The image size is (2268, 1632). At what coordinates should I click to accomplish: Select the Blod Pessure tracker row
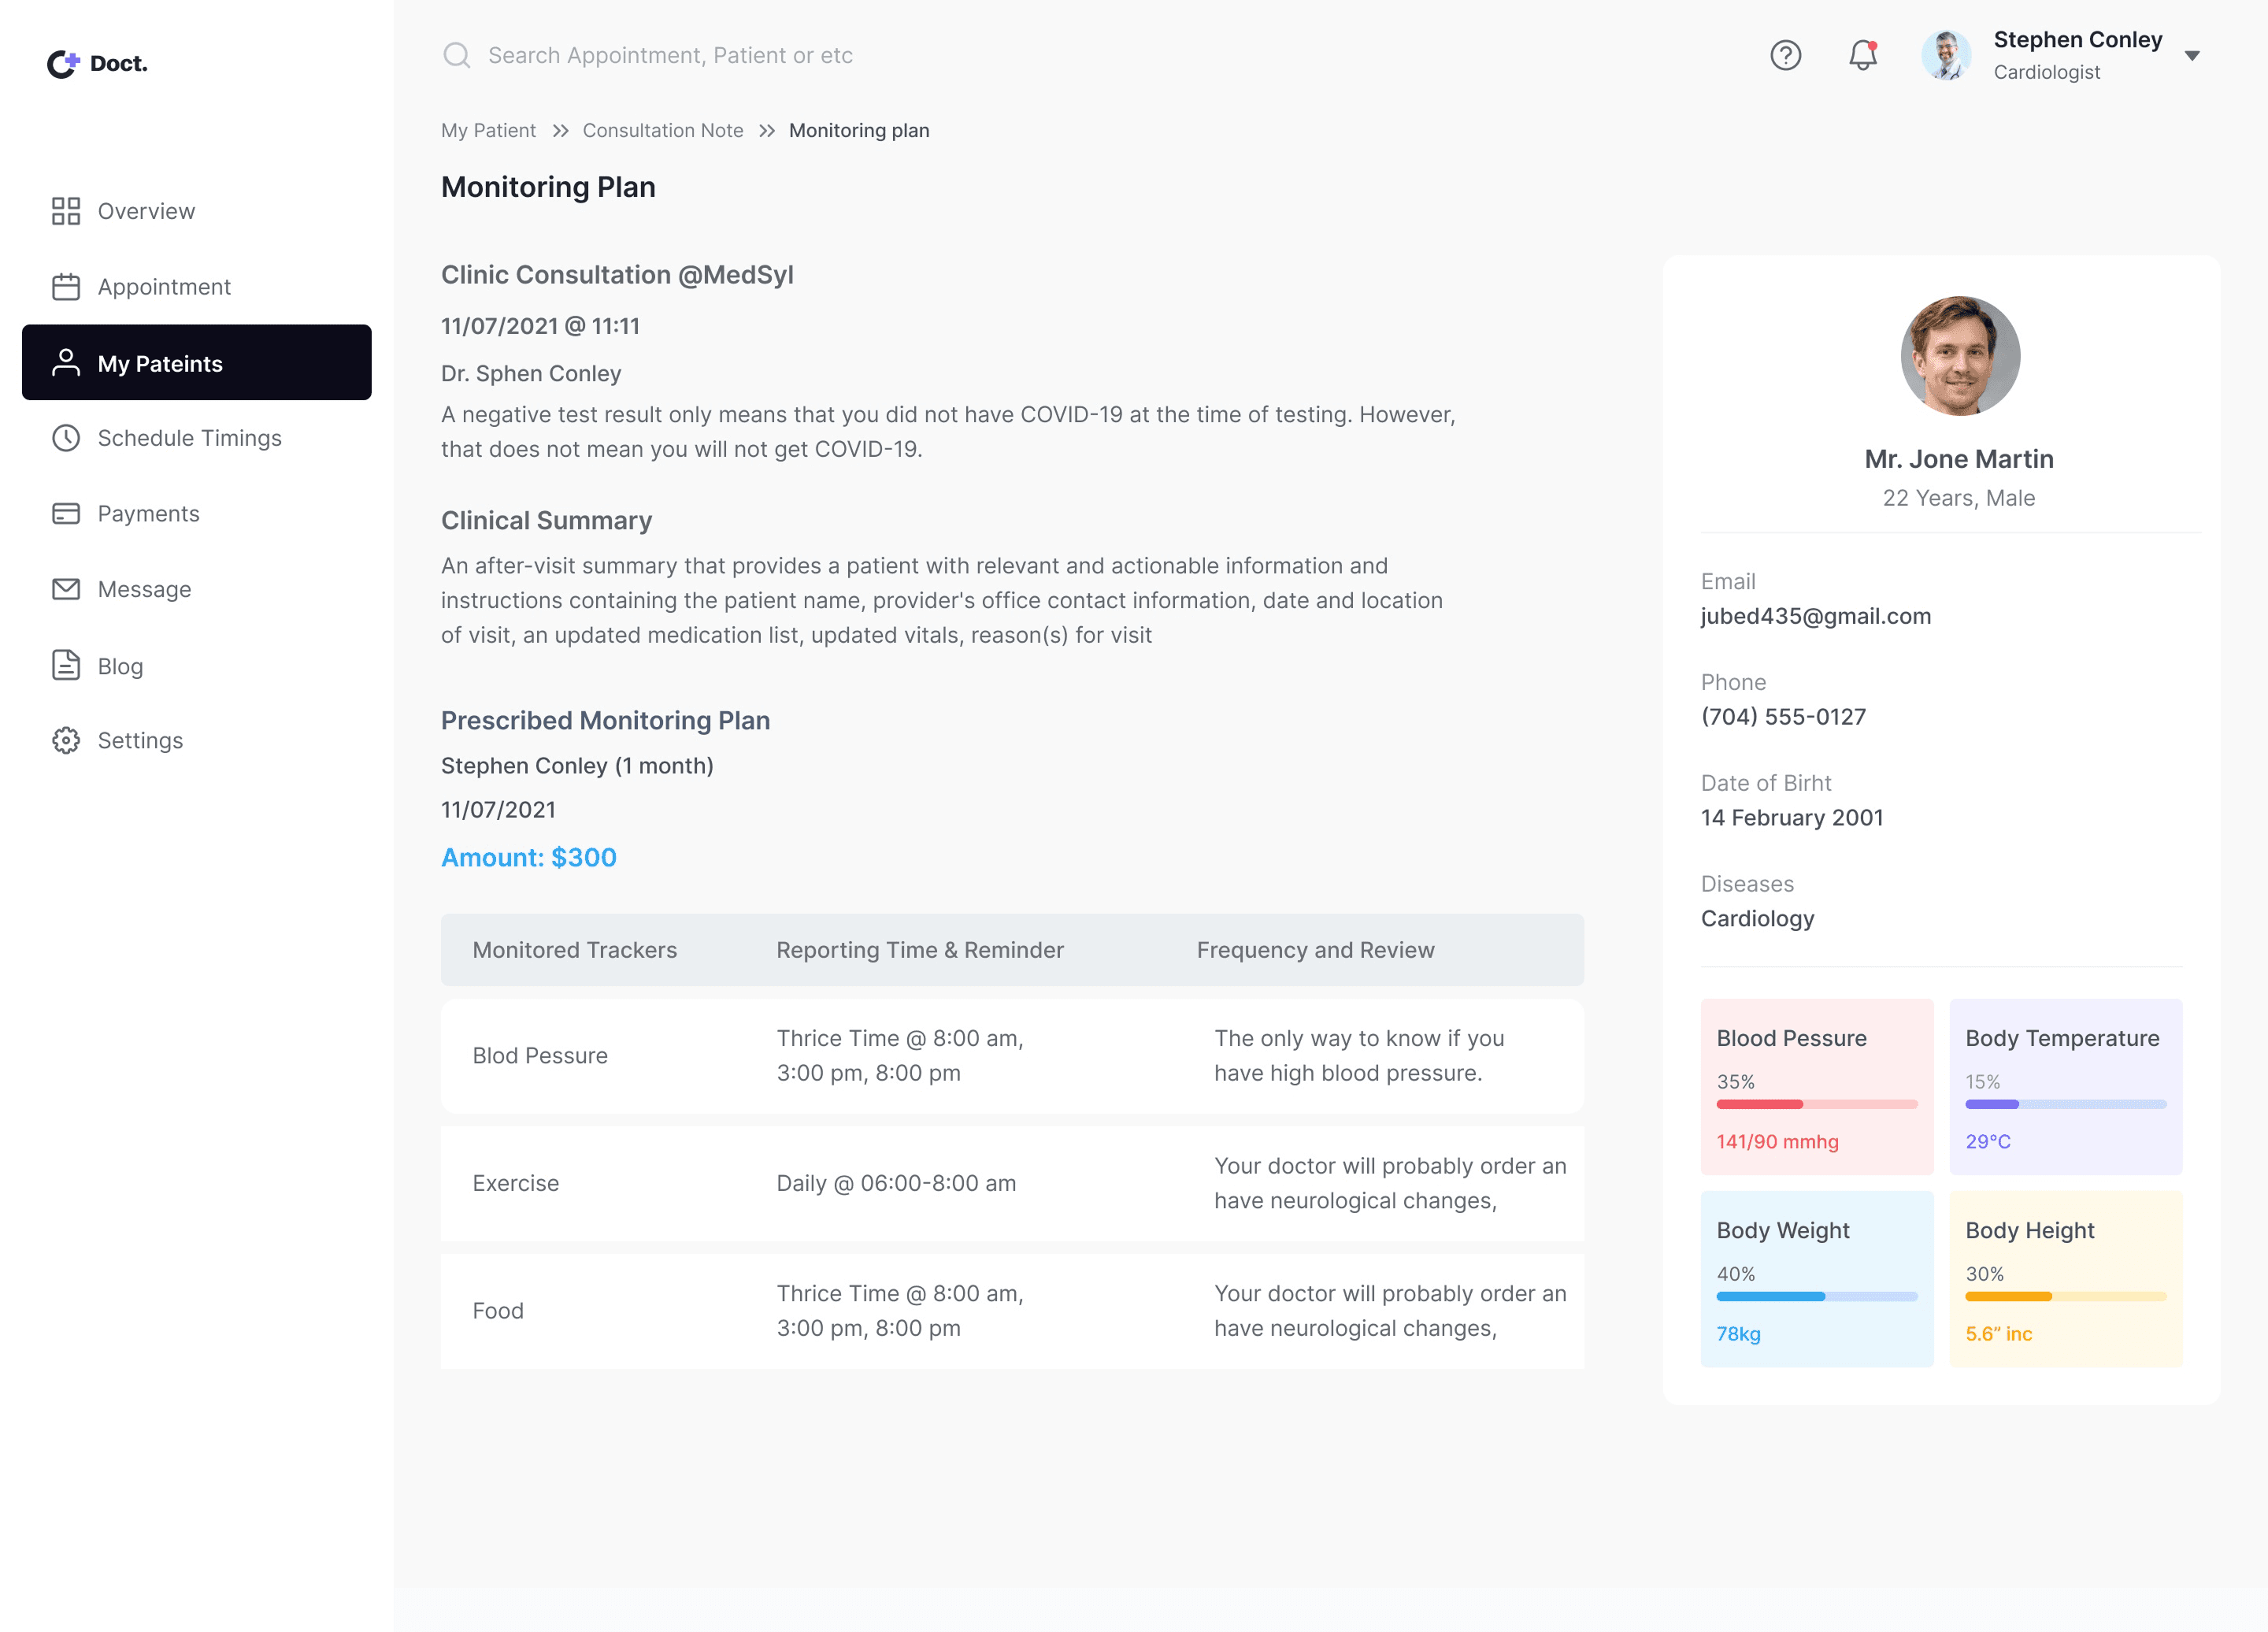[1011, 1056]
